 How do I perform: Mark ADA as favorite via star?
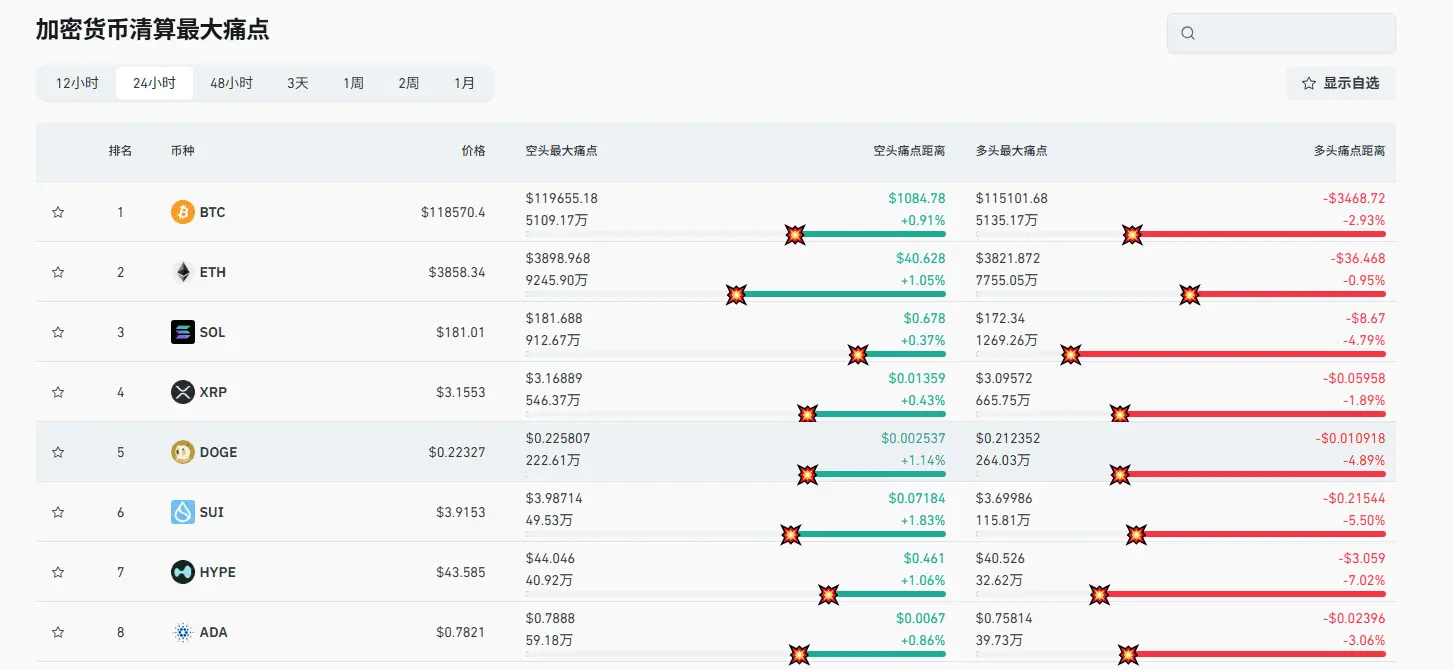pos(58,632)
